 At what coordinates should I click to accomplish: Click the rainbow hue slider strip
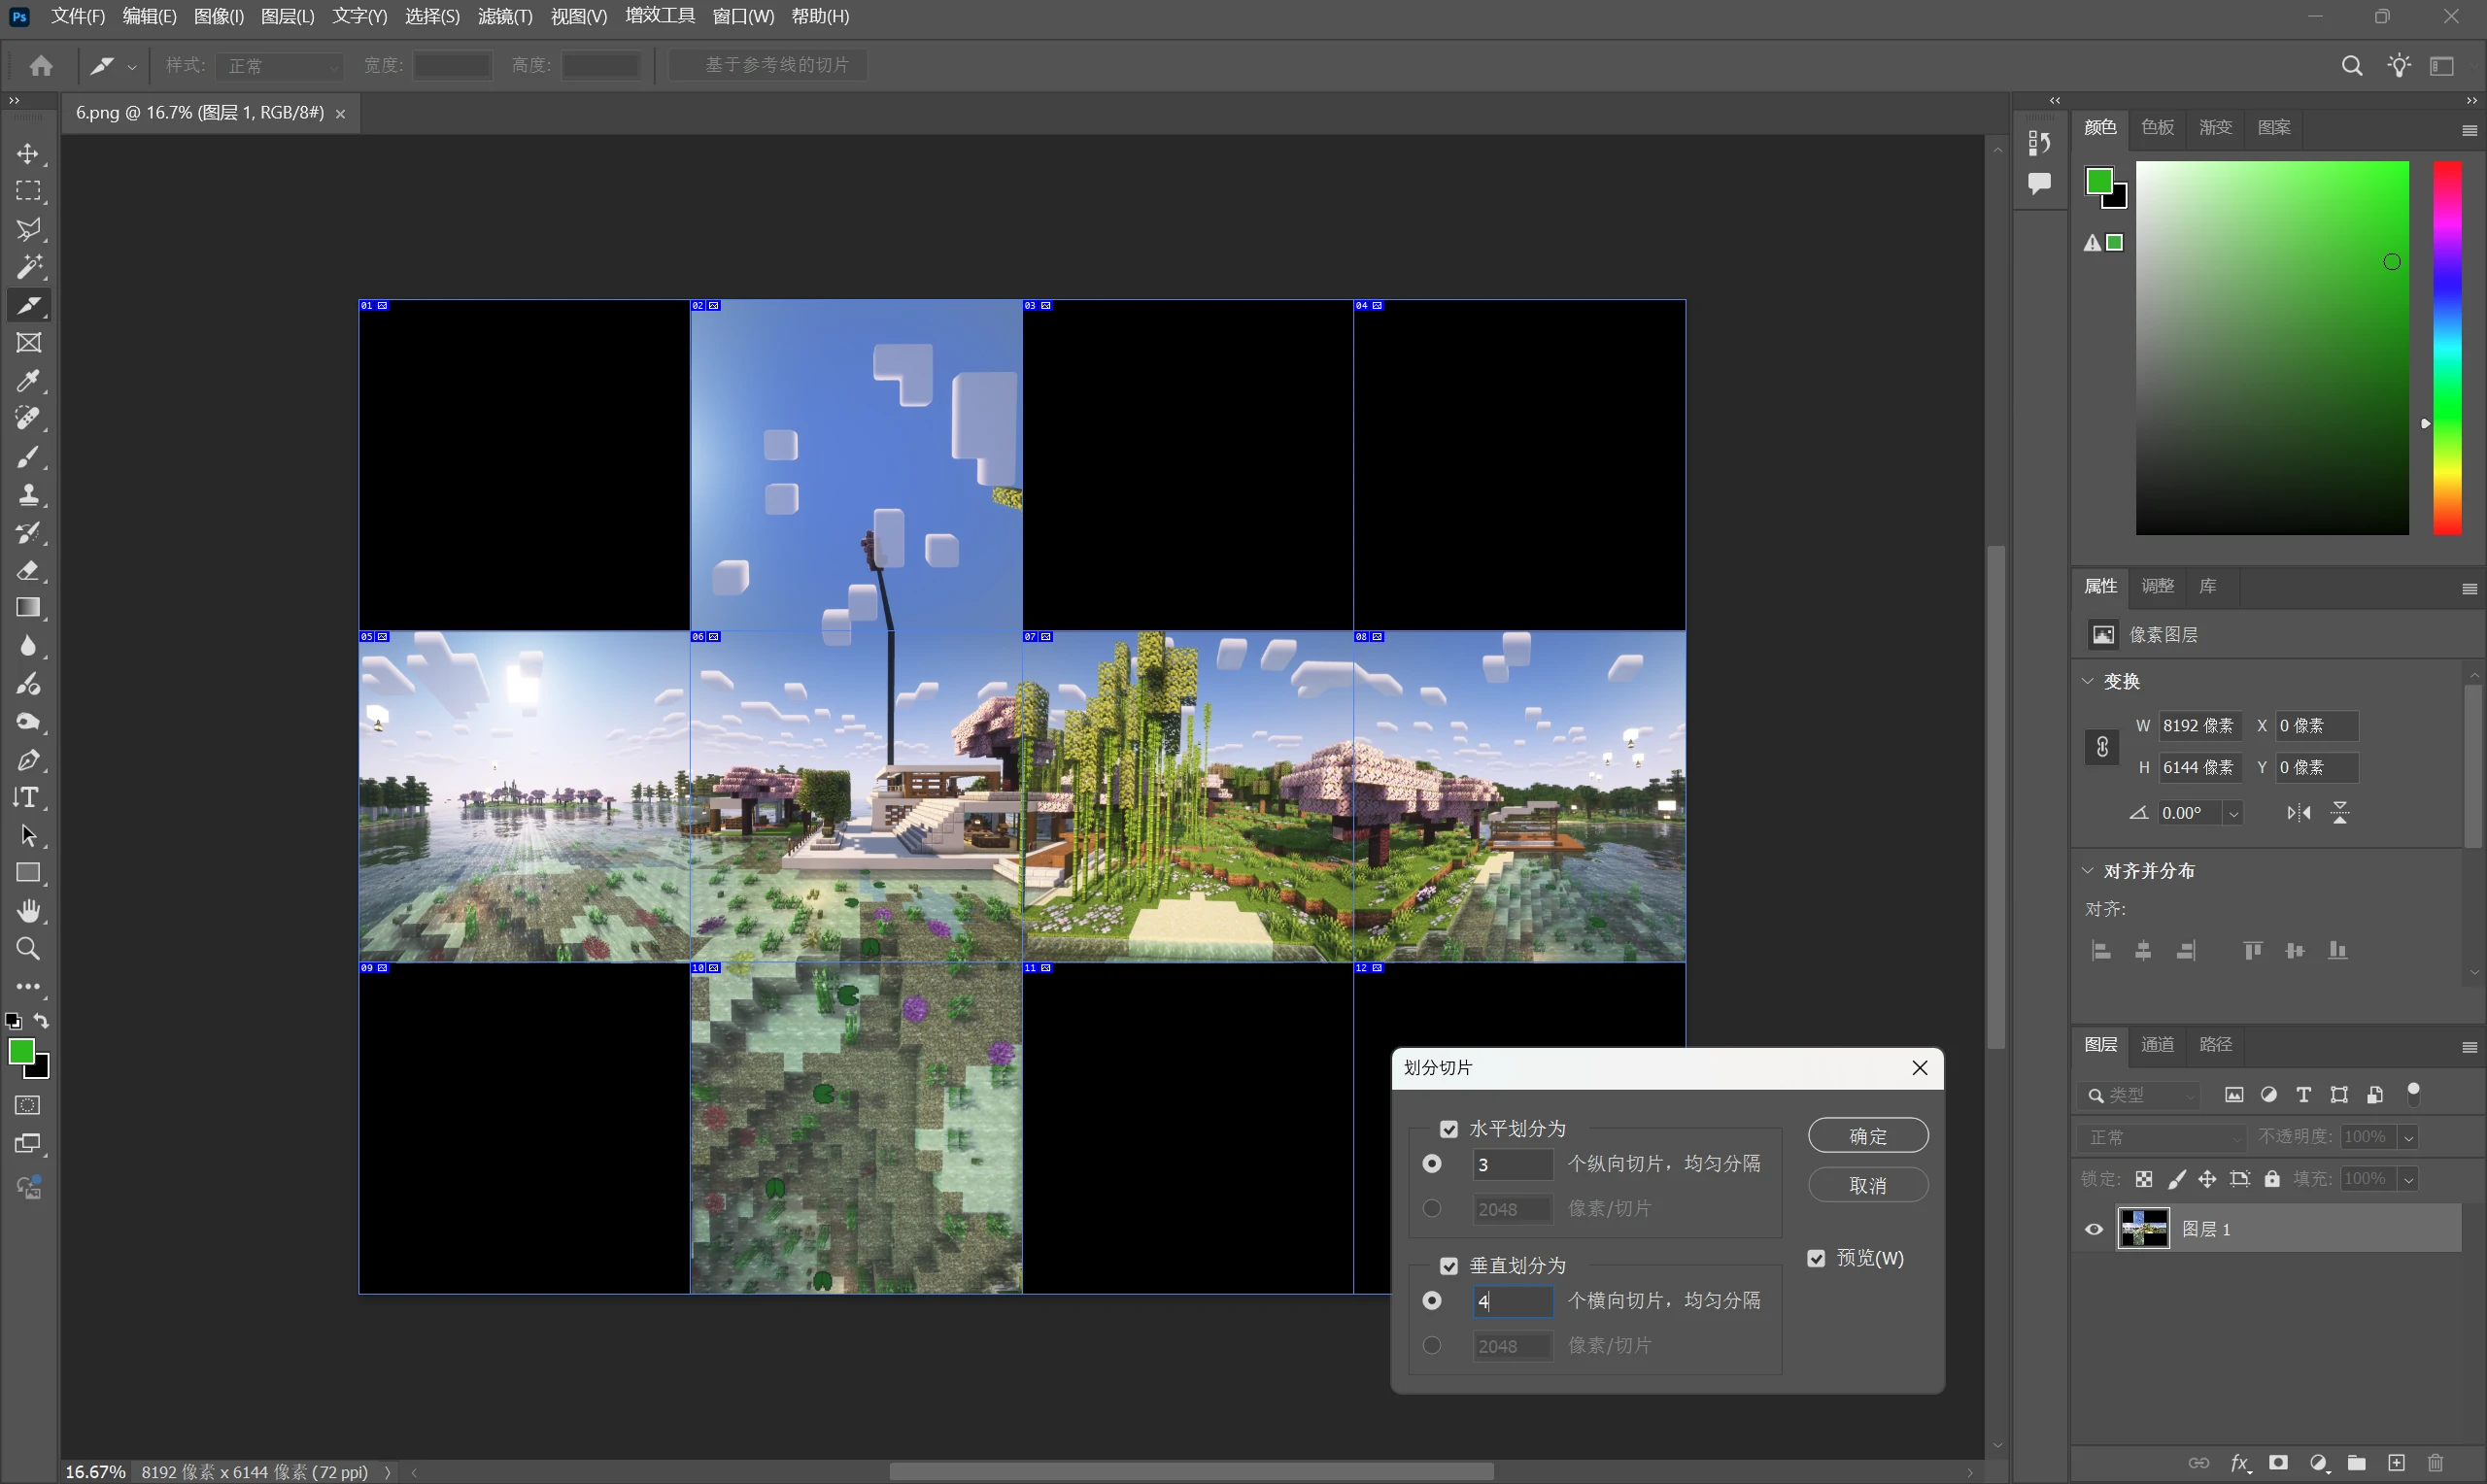pos(2446,348)
